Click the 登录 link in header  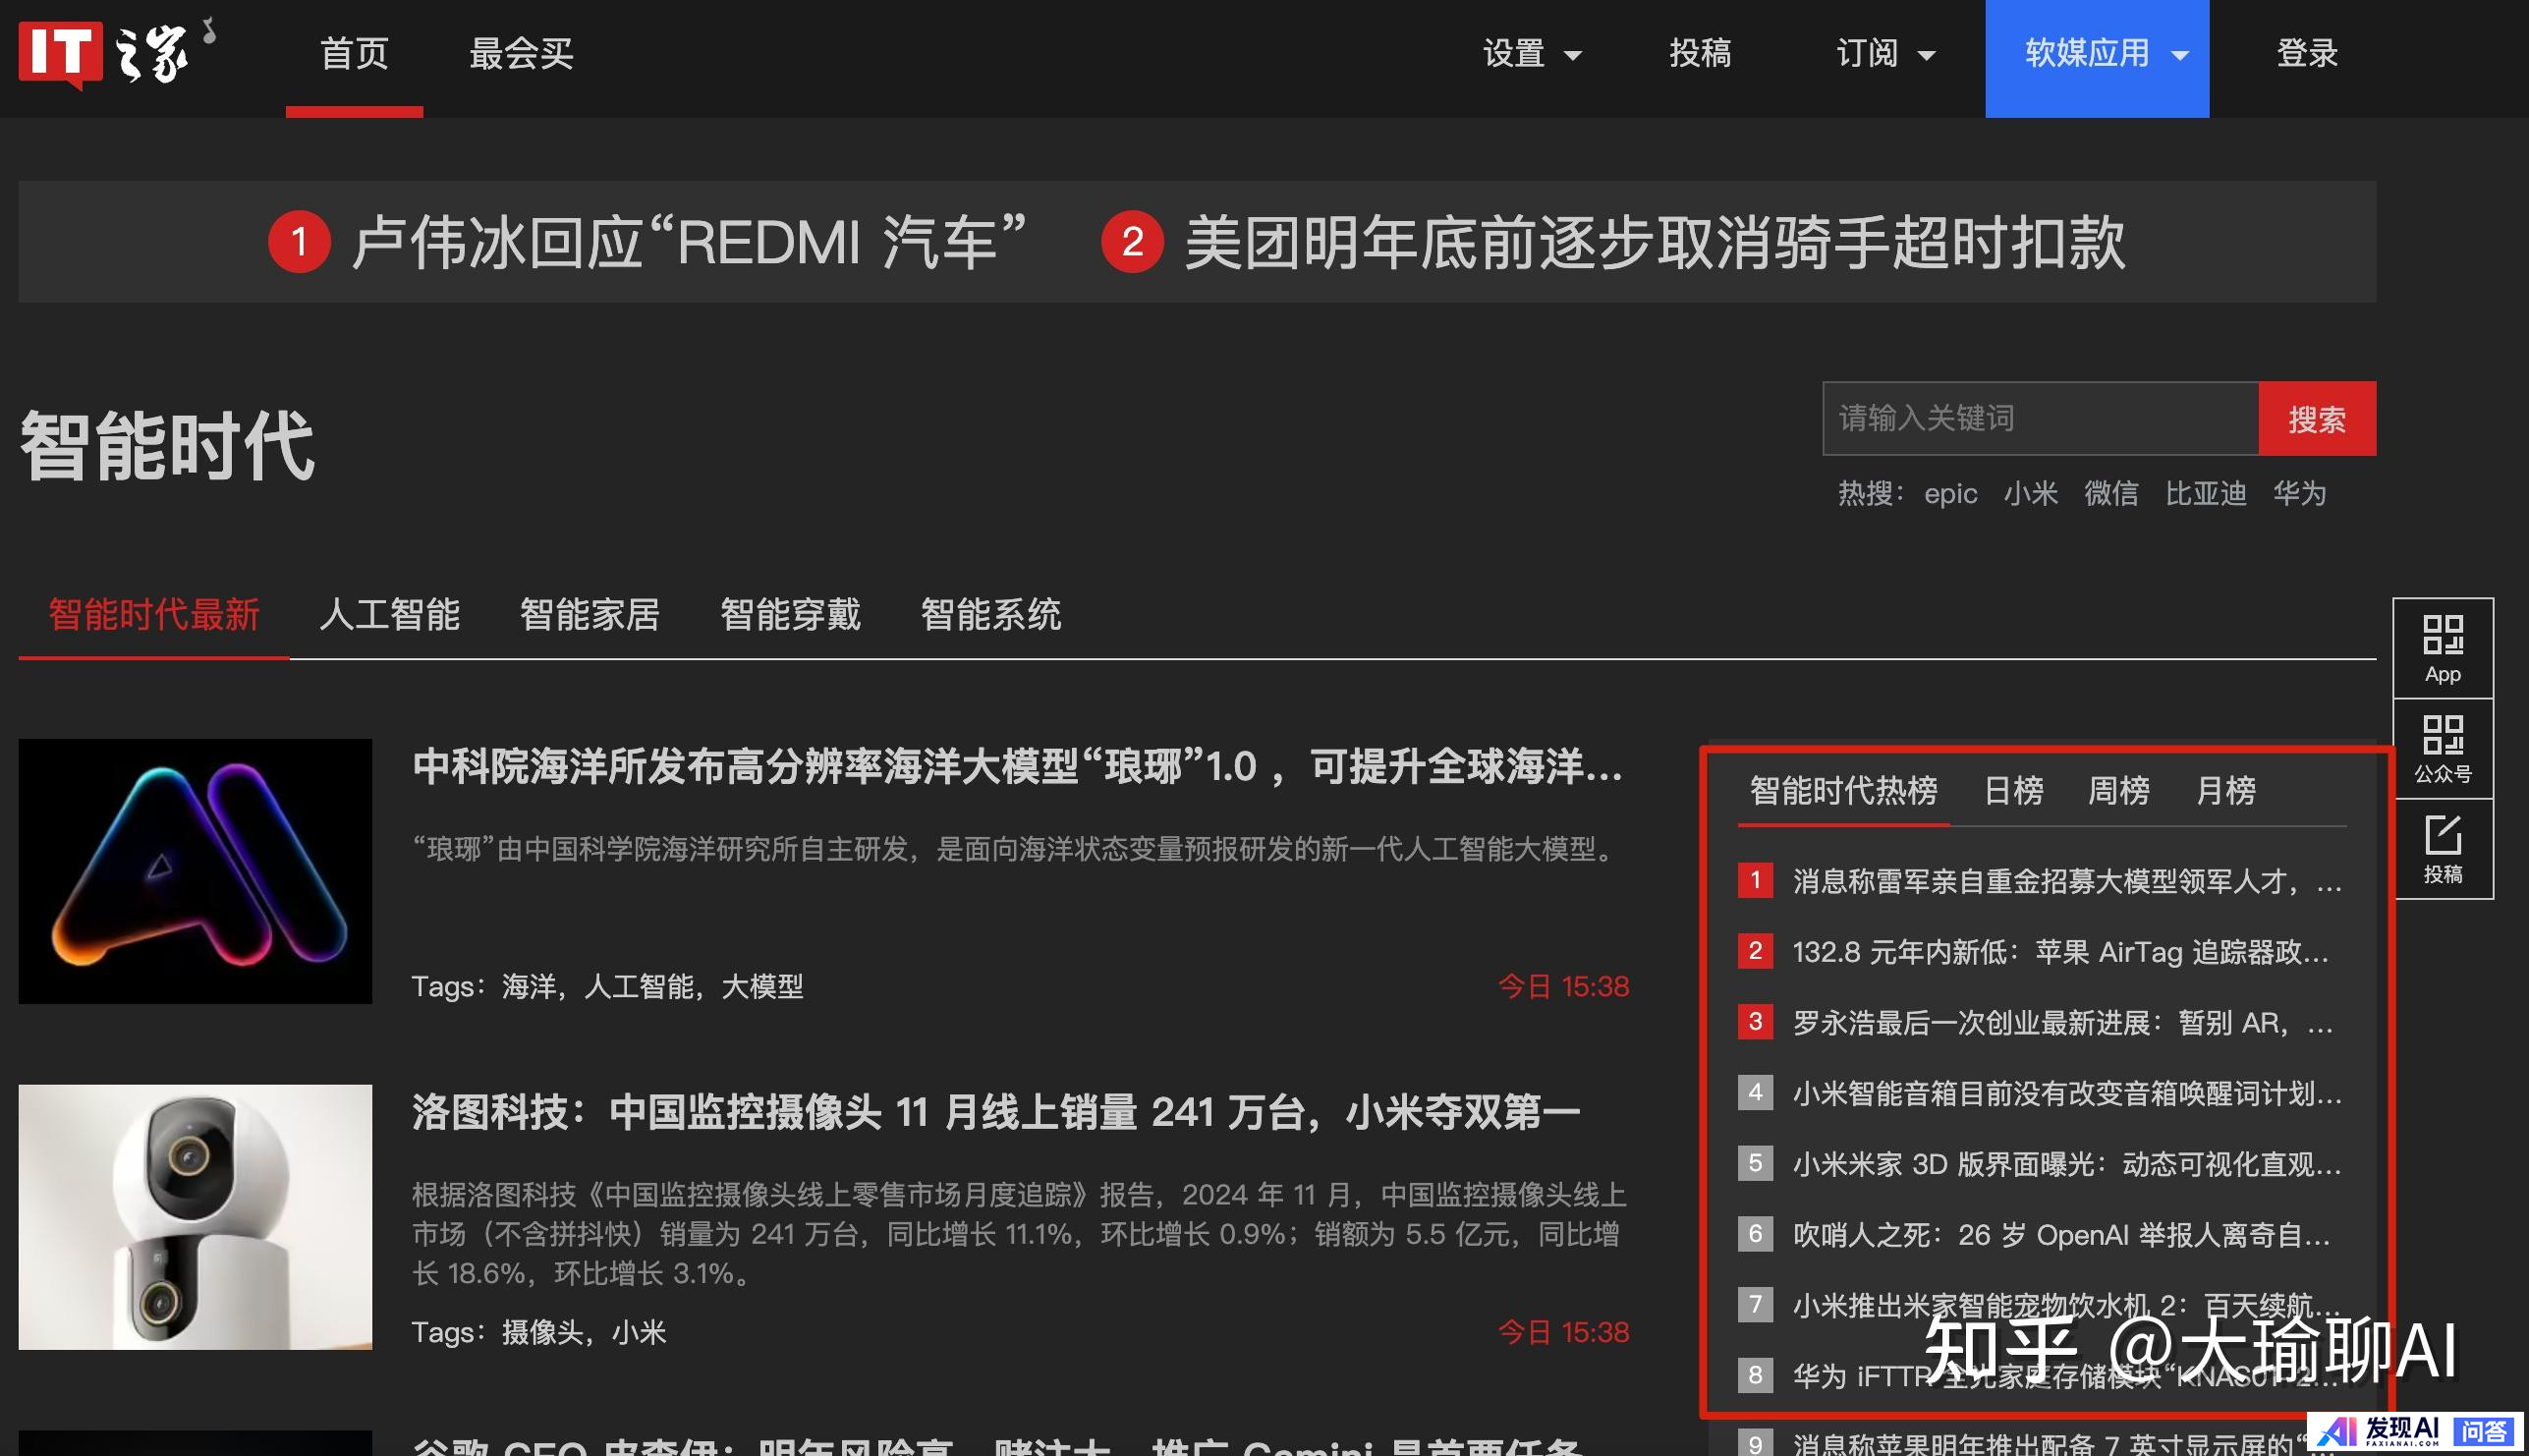[2307, 54]
